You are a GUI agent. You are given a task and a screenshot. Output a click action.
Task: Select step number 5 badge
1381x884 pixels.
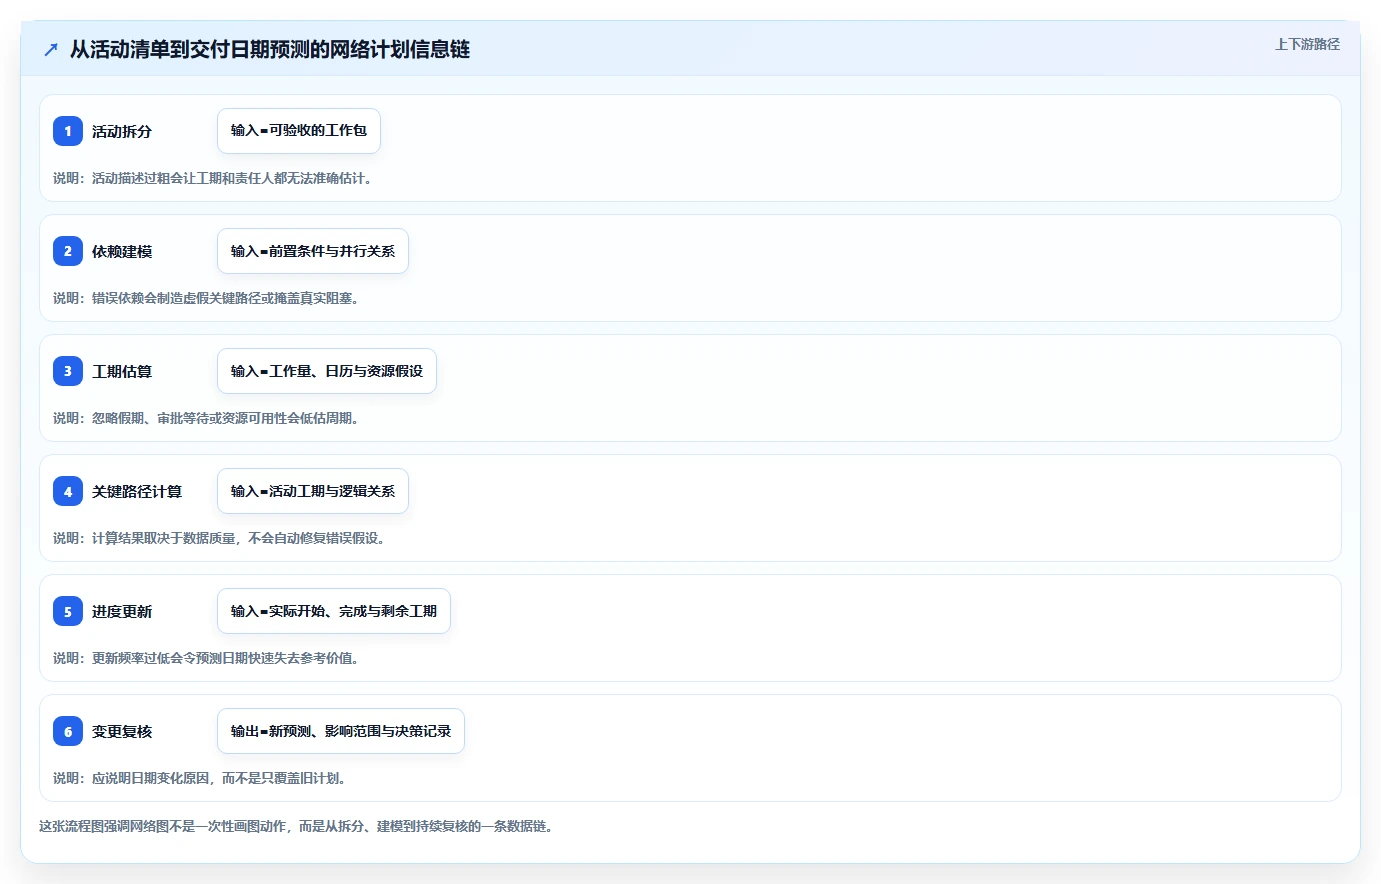(68, 611)
